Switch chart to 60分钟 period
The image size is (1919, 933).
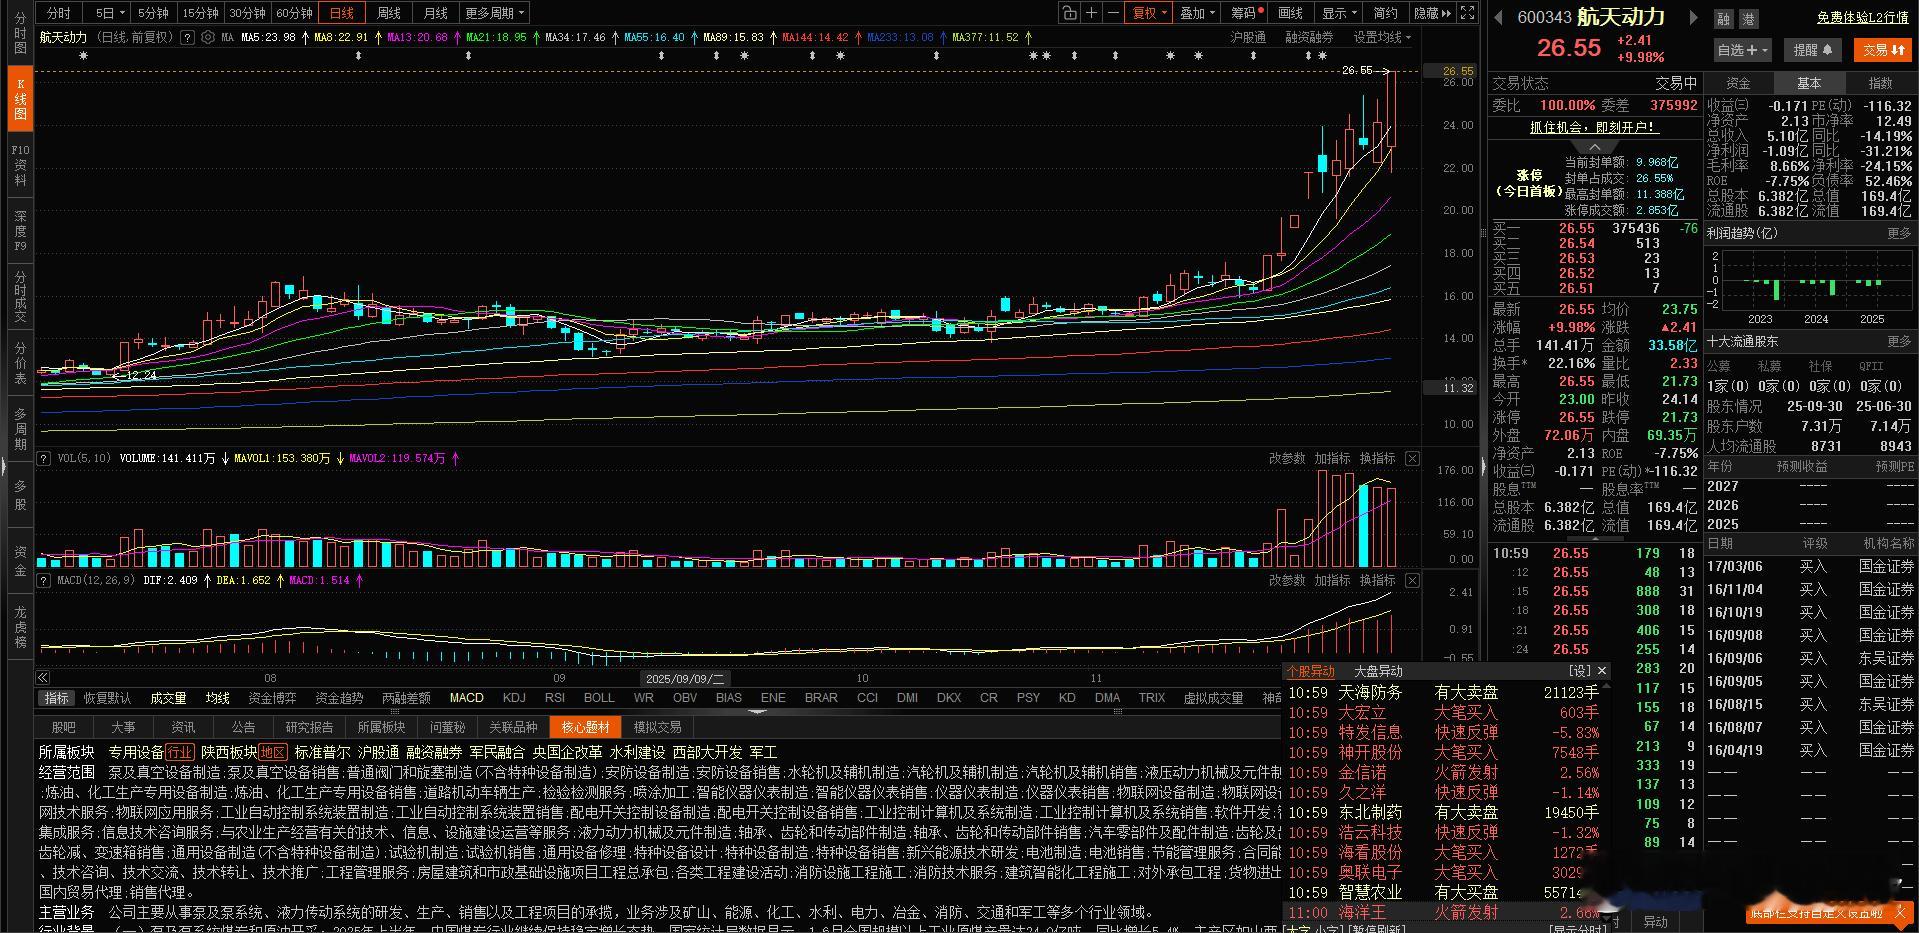click(294, 13)
